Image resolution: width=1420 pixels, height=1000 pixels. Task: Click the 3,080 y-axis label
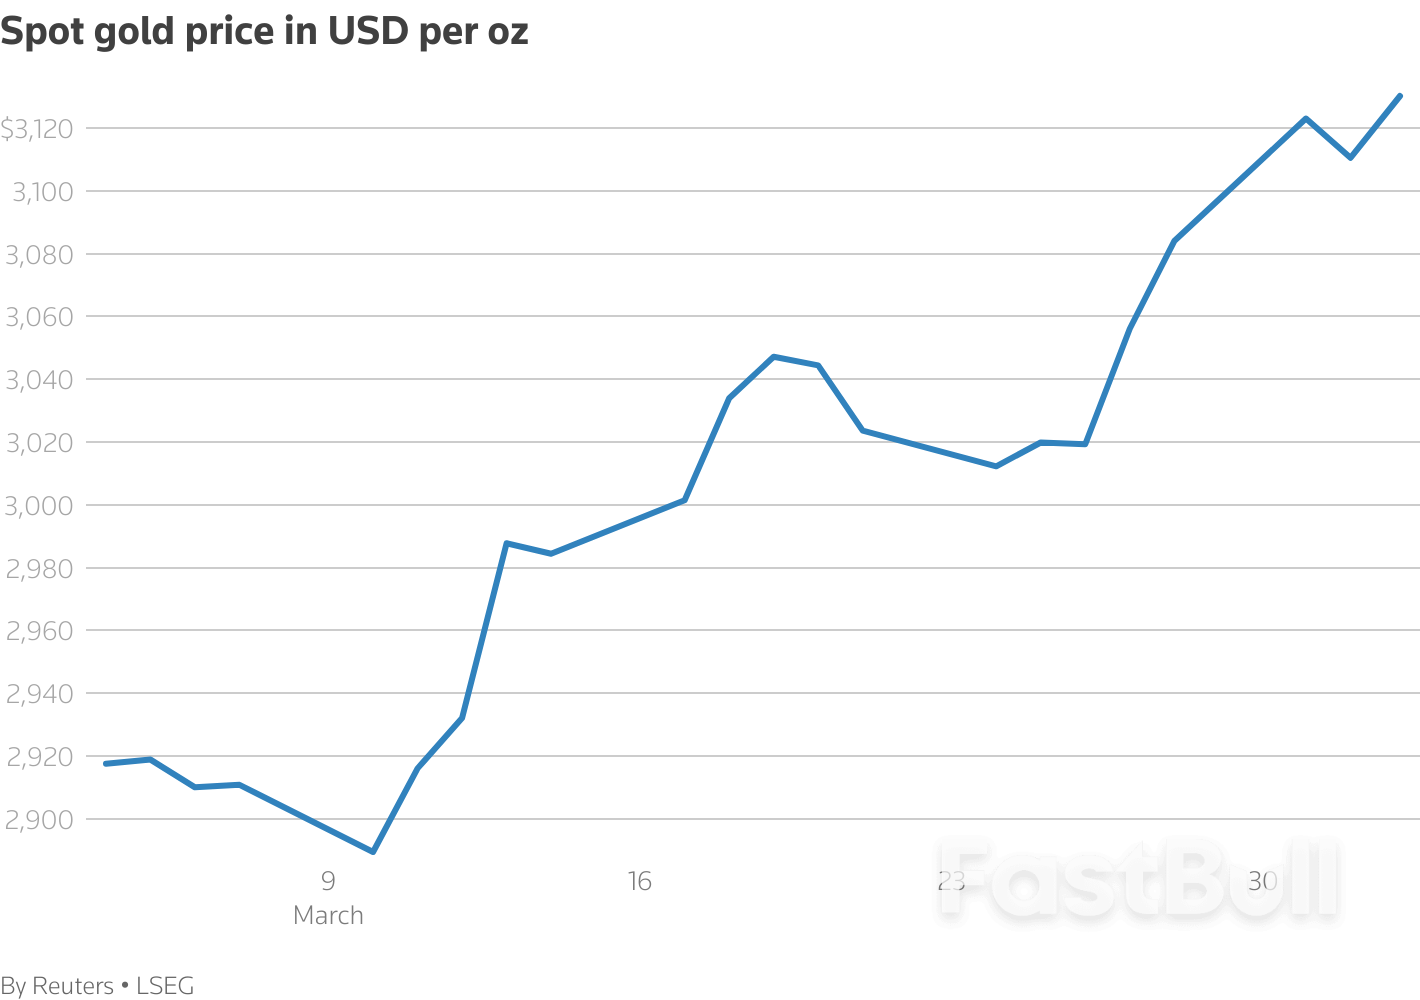point(40,255)
